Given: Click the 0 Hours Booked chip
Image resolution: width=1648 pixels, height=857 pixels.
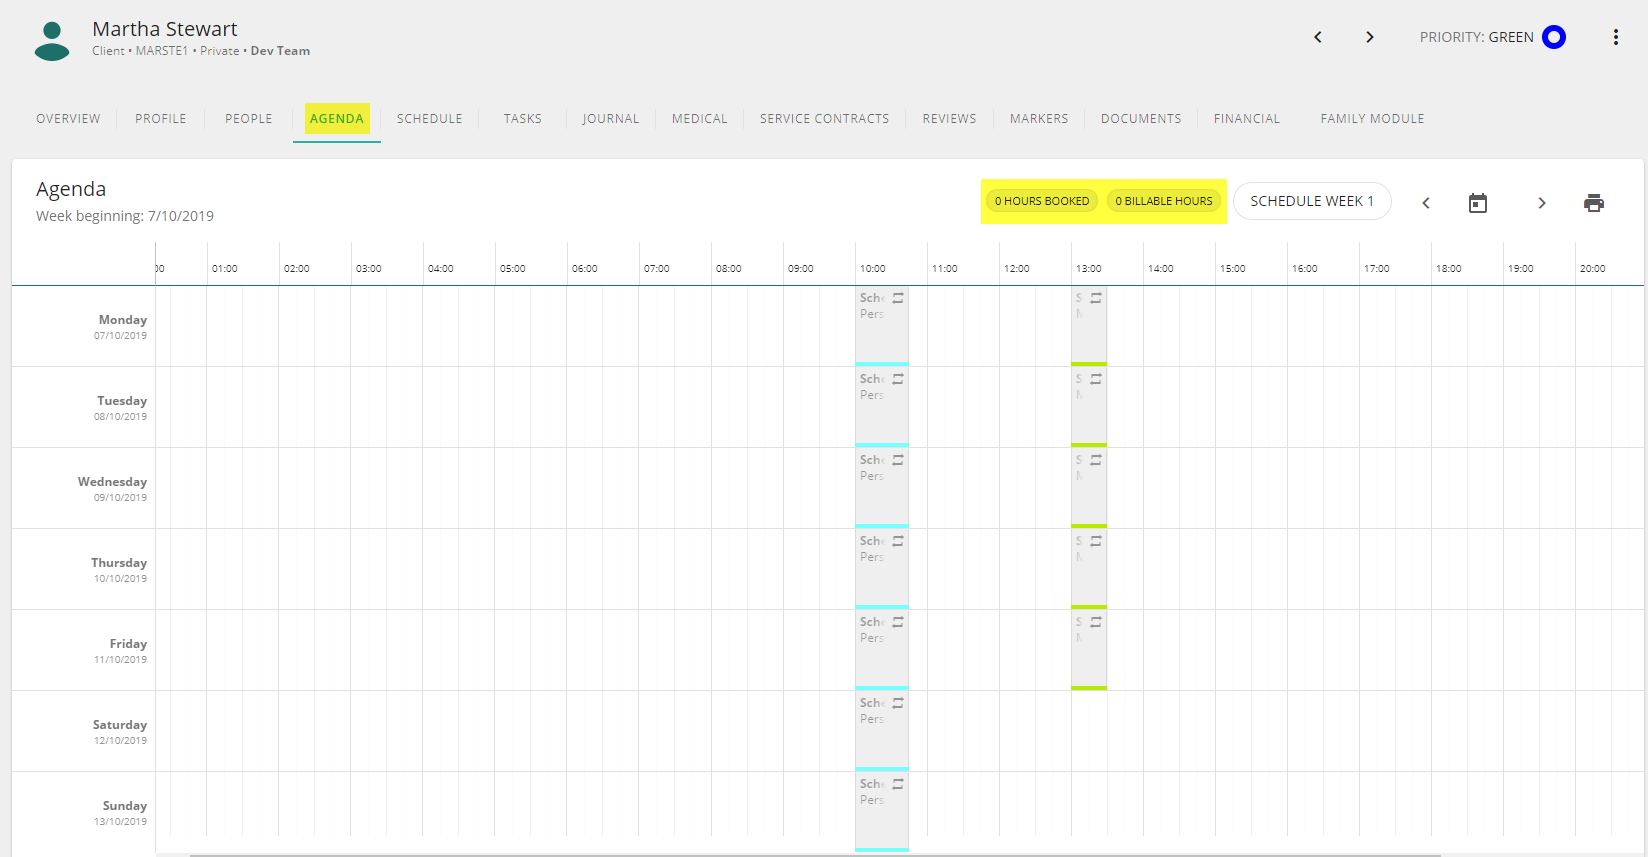Looking at the screenshot, I should 1042,201.
